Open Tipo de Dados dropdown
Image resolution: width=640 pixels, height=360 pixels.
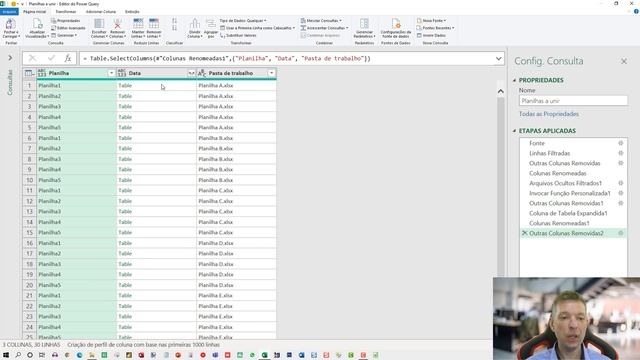point(243,20)
